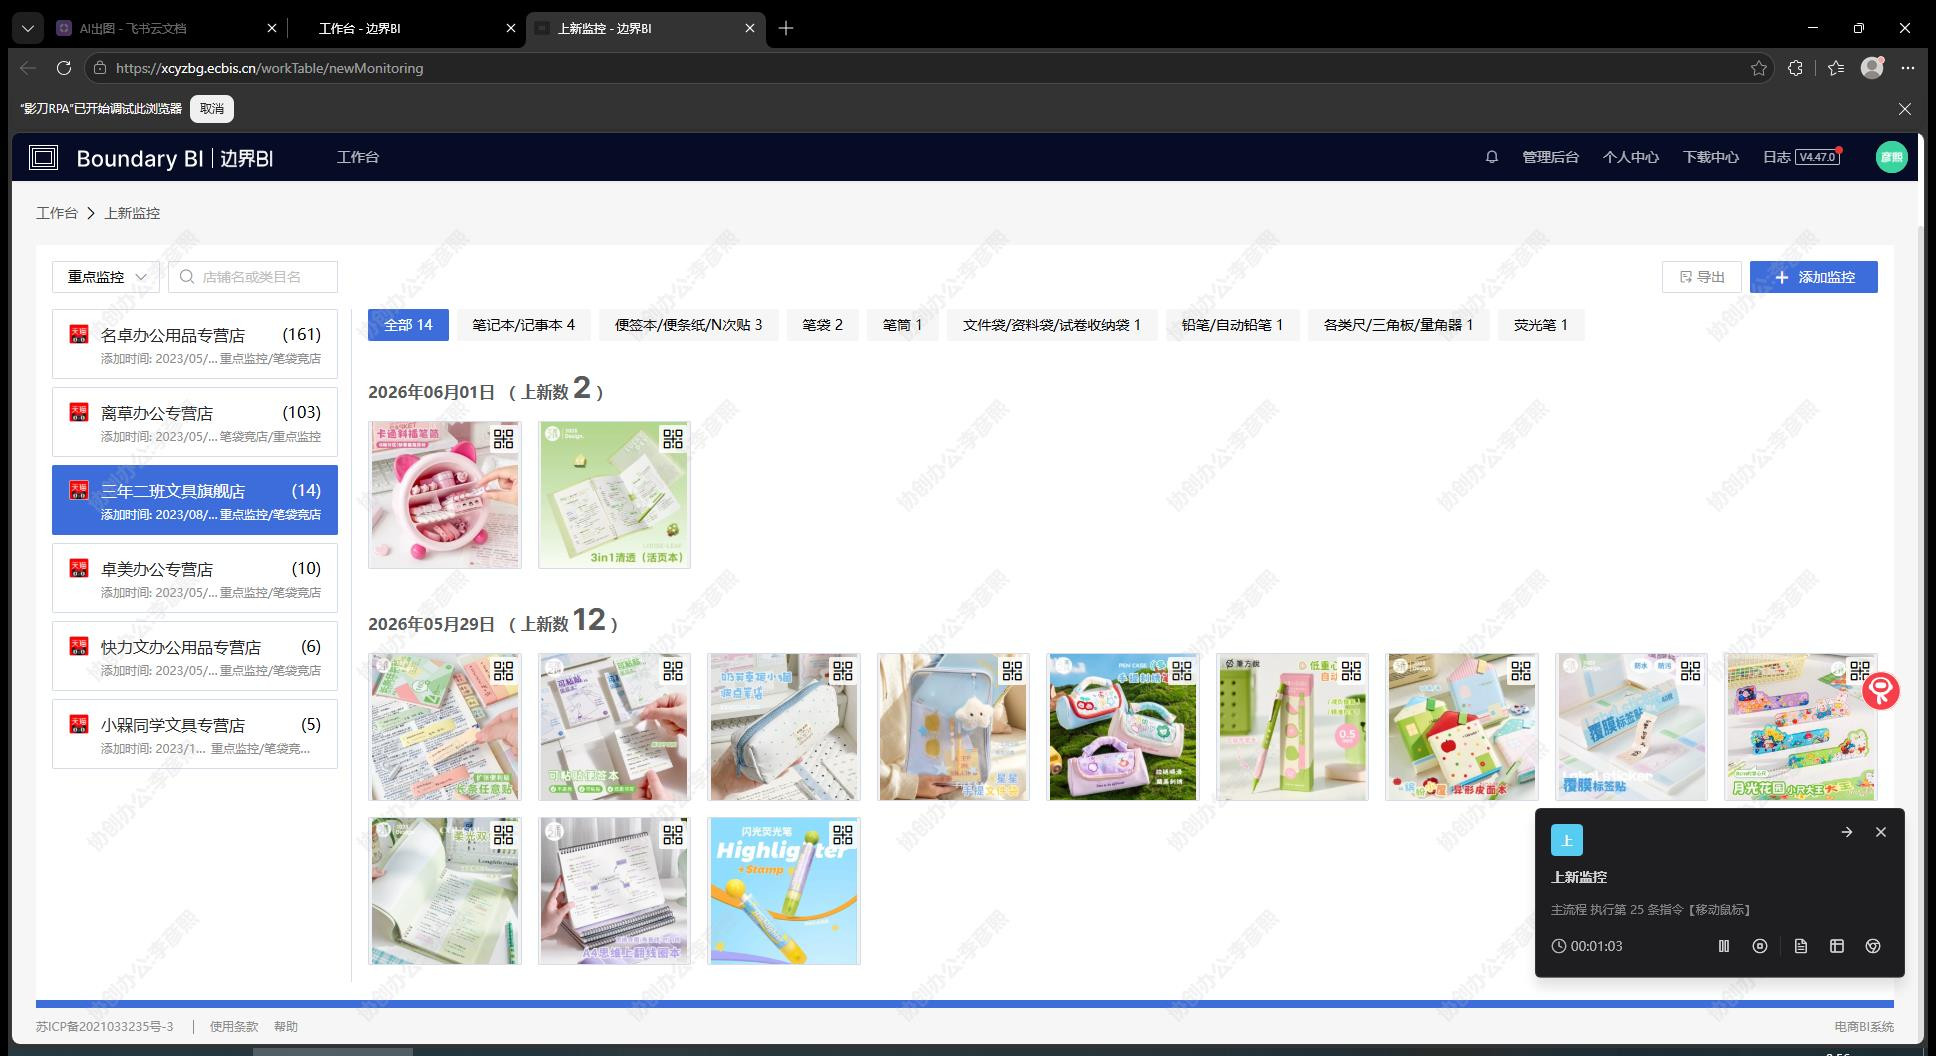Open the browser profile avatar
This screenshot has width=1936, height=1056.
pos(1872,67)
